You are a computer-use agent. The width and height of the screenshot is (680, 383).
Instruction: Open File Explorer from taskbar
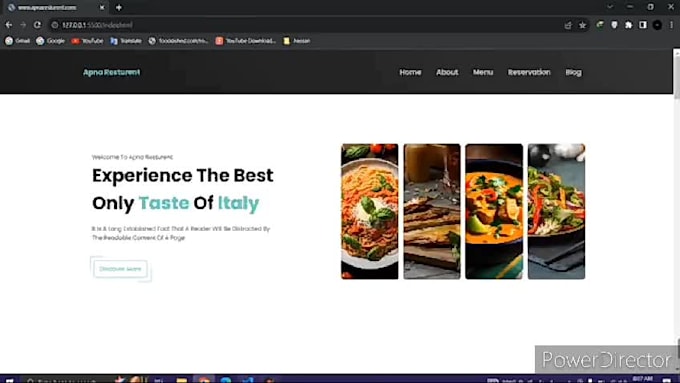tap(182, 380)
